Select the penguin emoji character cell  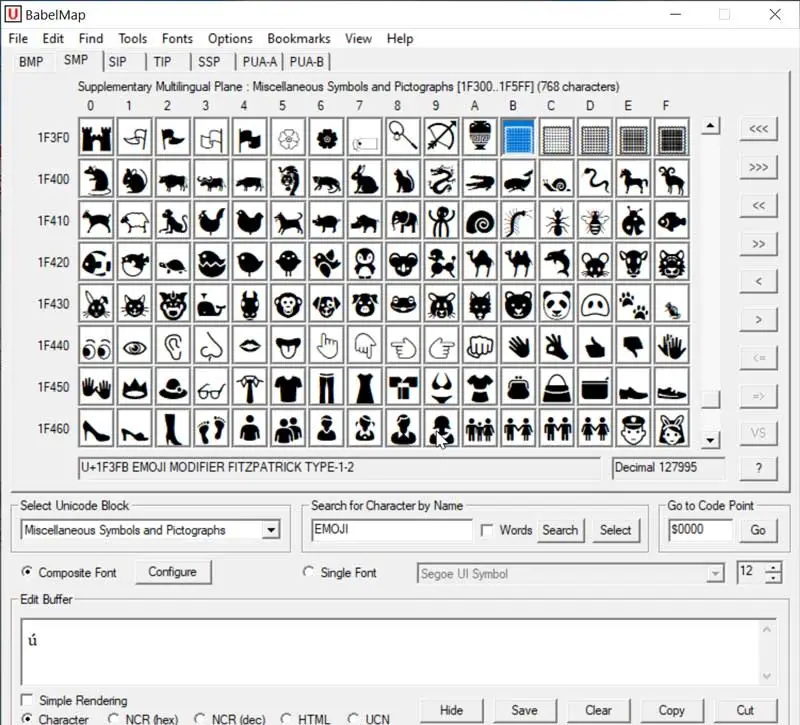pos(364,262)
